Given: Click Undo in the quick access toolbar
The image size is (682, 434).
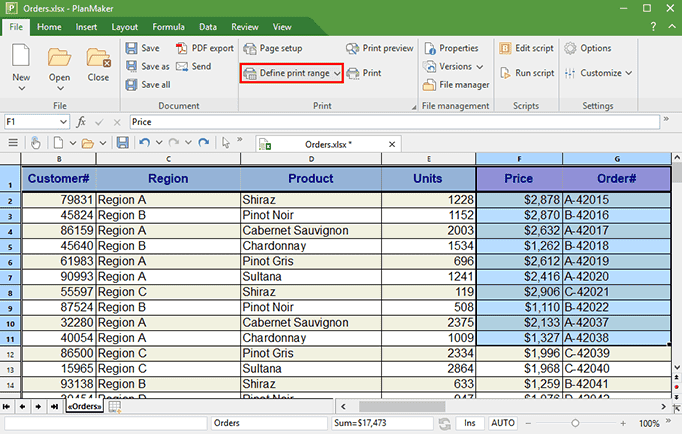Looking at the screenshot, I should pyautogui.click(x=145, y=143).
